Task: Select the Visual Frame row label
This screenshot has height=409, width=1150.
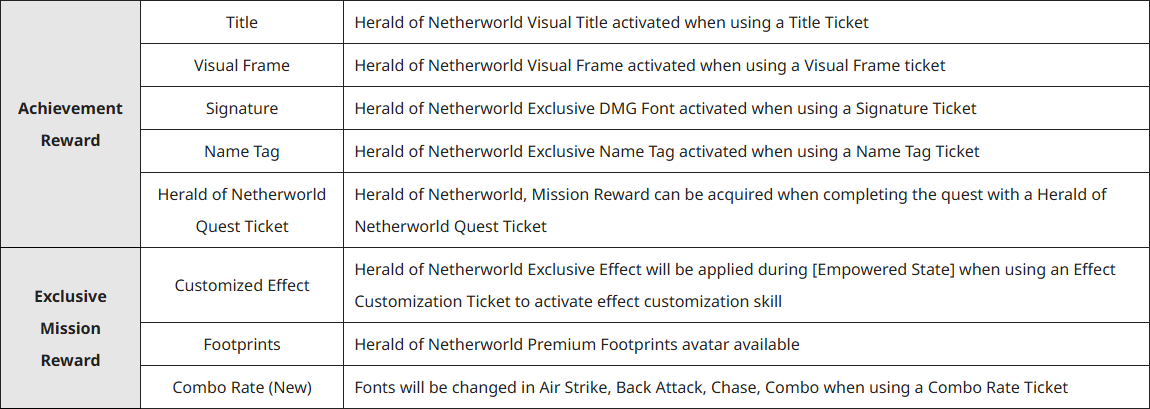Action: pyautogui.click(x=242, y=65)
